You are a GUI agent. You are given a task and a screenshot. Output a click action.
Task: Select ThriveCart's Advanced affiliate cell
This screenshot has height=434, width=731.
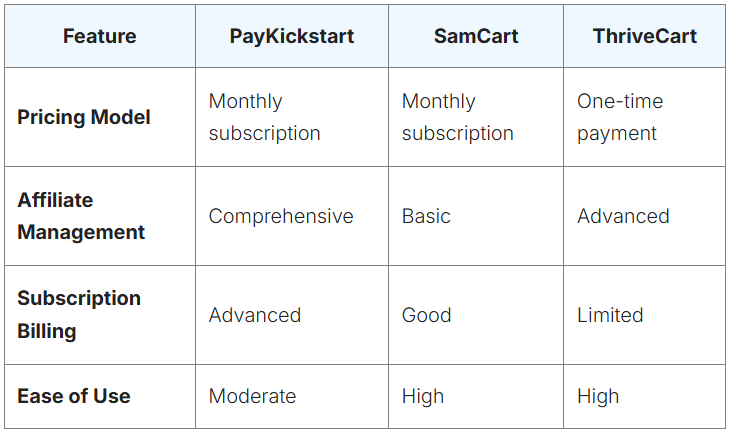623,216
